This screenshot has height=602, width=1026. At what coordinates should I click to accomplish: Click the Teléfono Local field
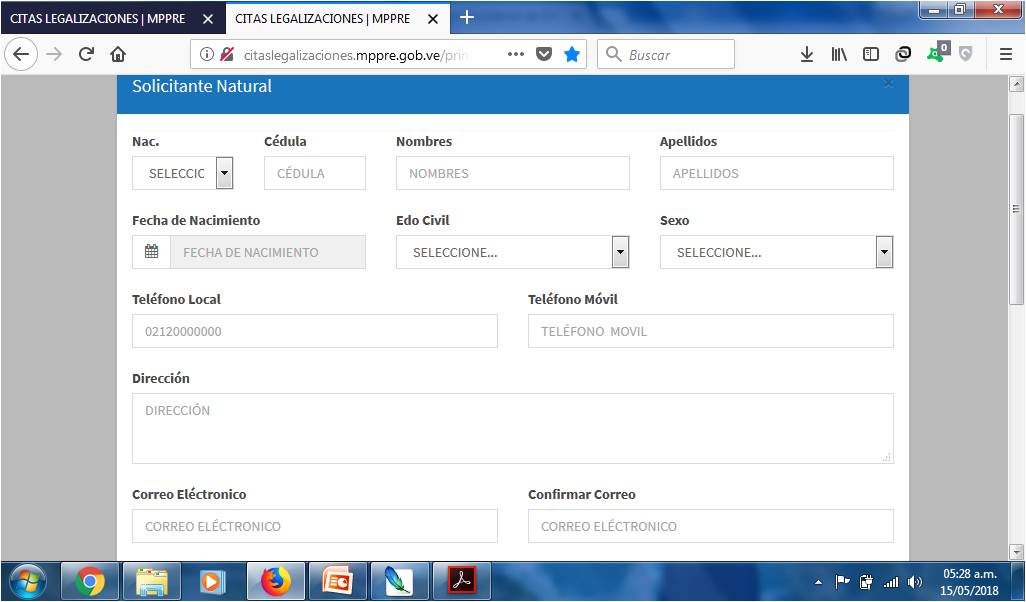pos(315,331)
